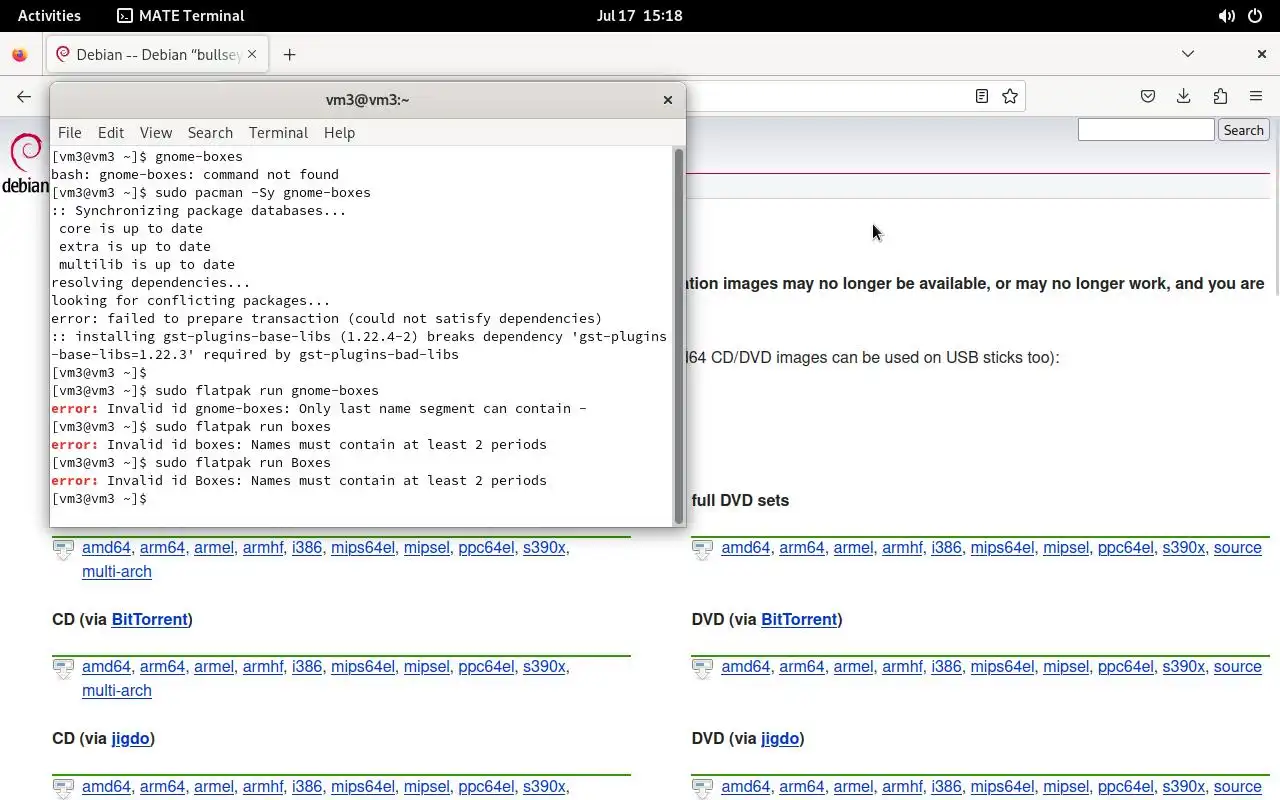Click source link in DVD via jigdo row
Screen dimensions: 1280x800
click(1238, 786)
